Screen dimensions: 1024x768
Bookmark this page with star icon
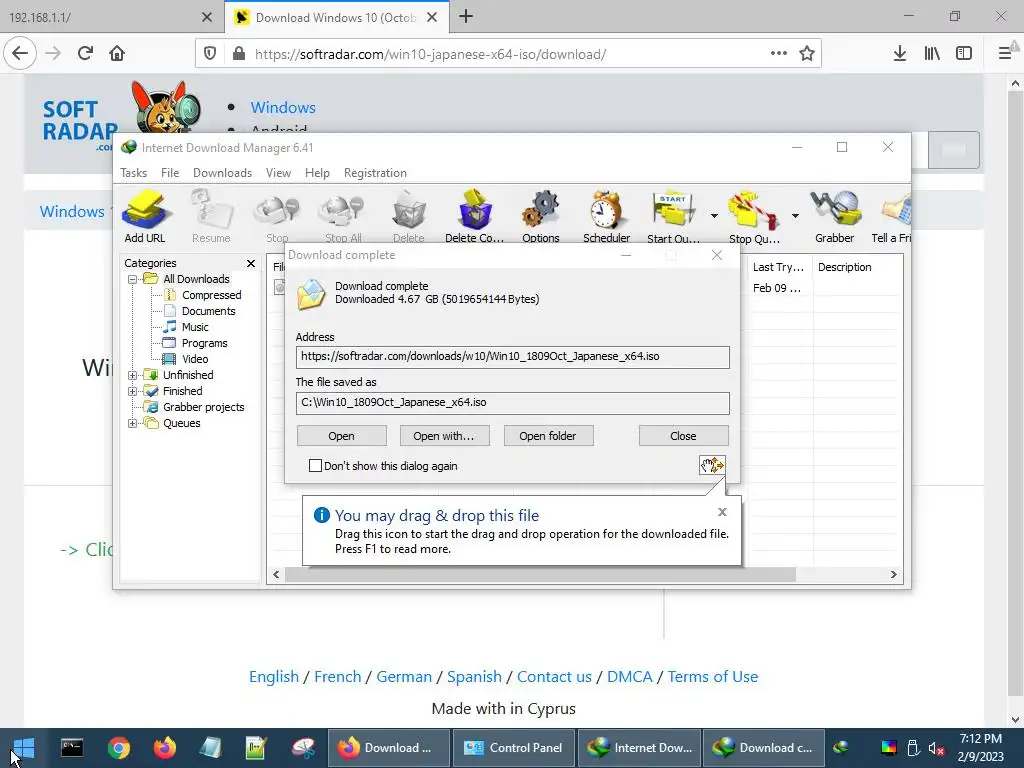click(807, 53)
